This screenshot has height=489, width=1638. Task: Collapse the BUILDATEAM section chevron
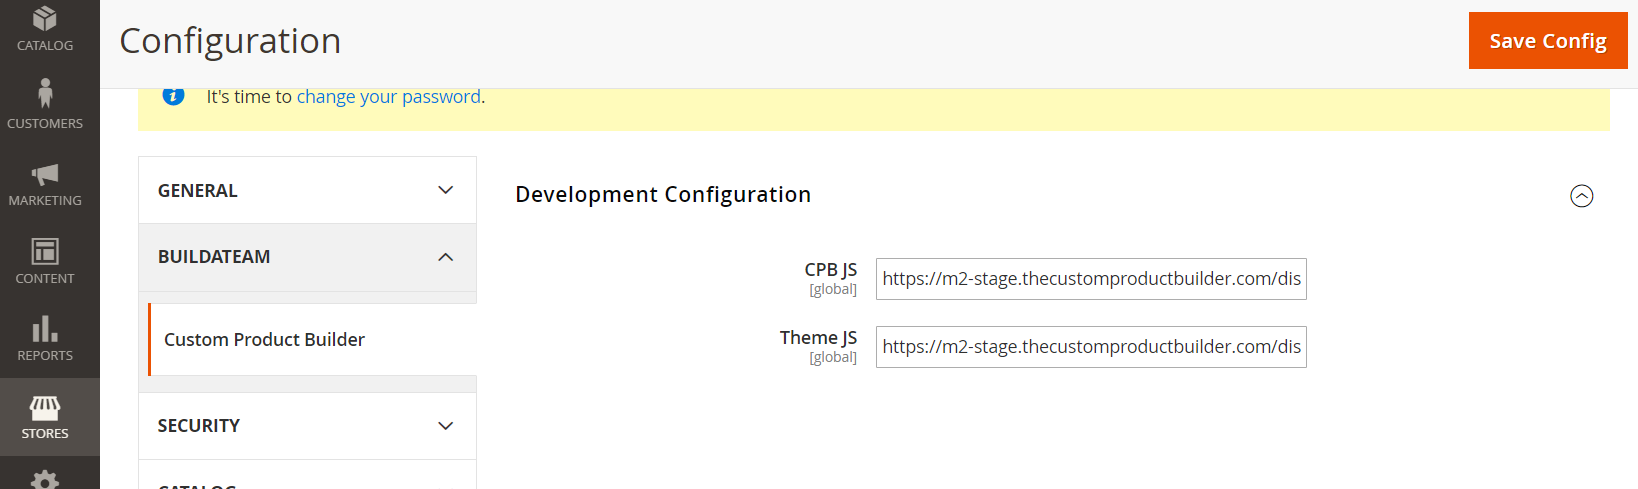point(446,257)
